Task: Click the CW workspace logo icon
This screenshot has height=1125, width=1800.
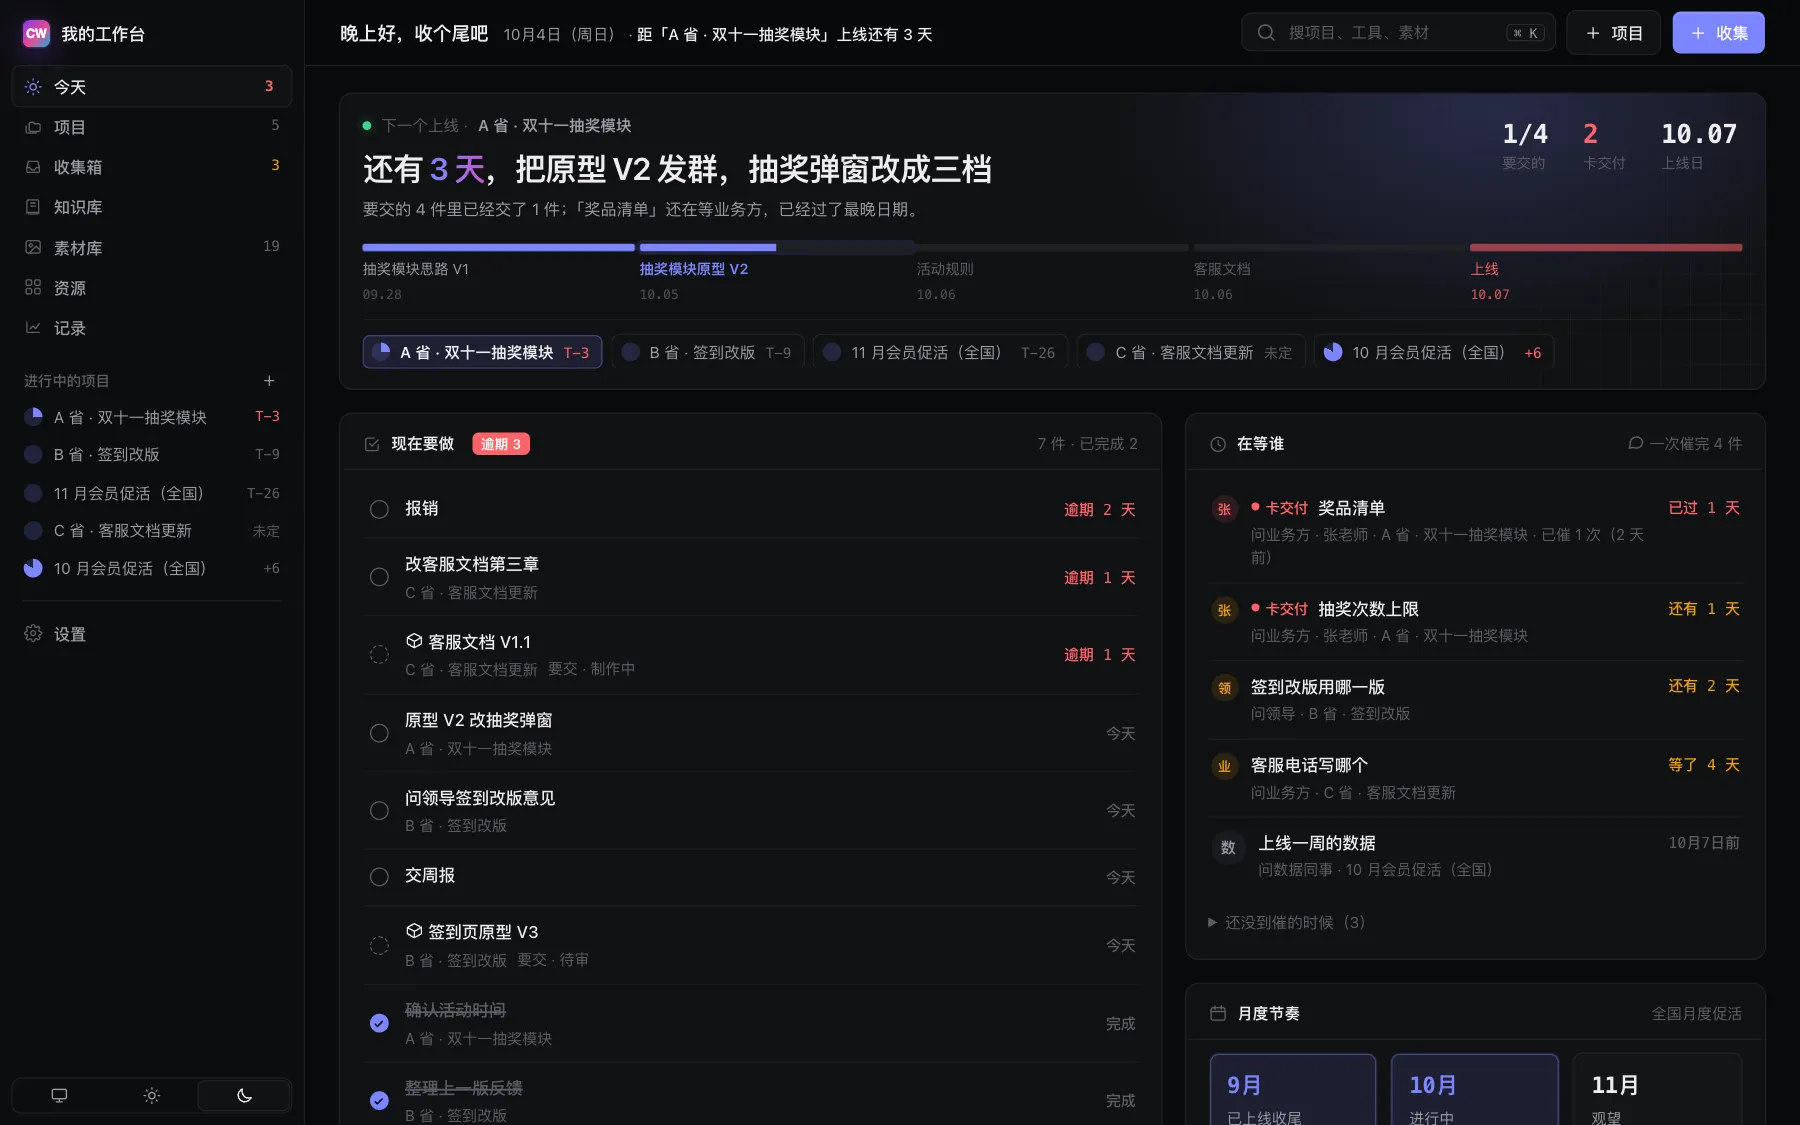Action: (x=36, y=33)
